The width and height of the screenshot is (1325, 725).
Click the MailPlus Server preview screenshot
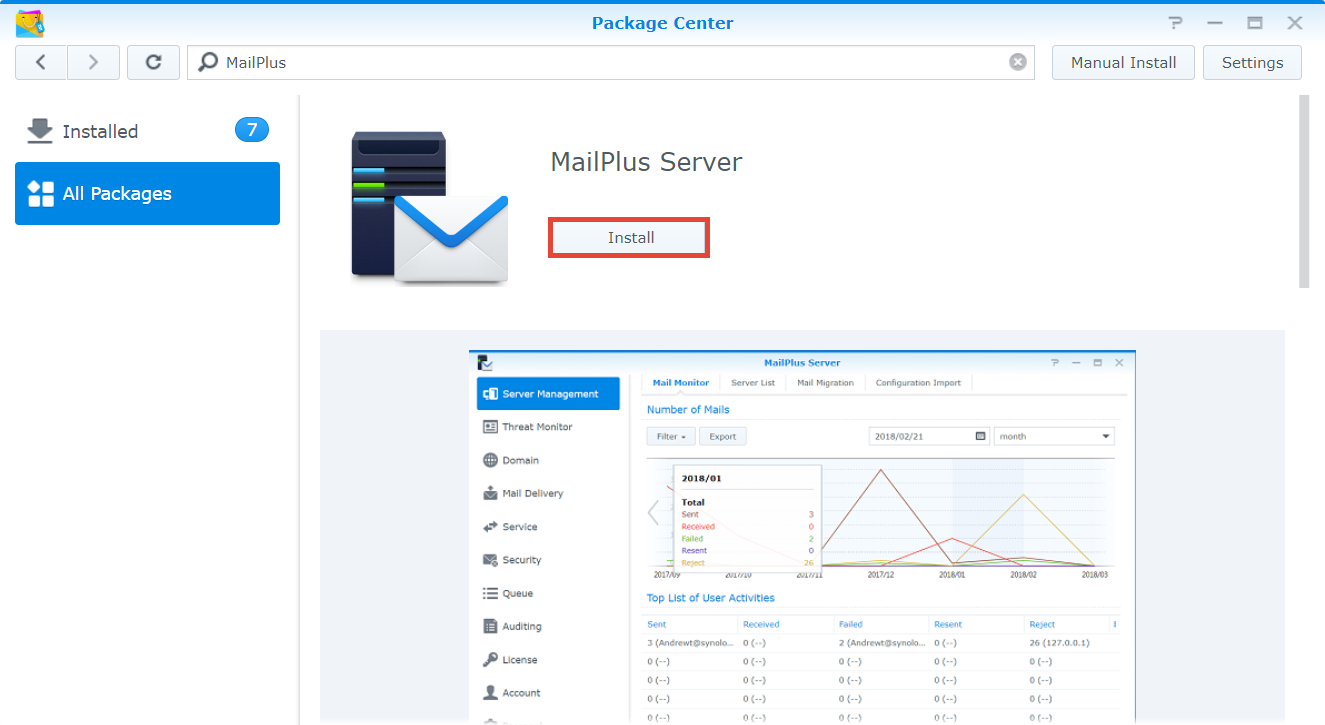802,537
